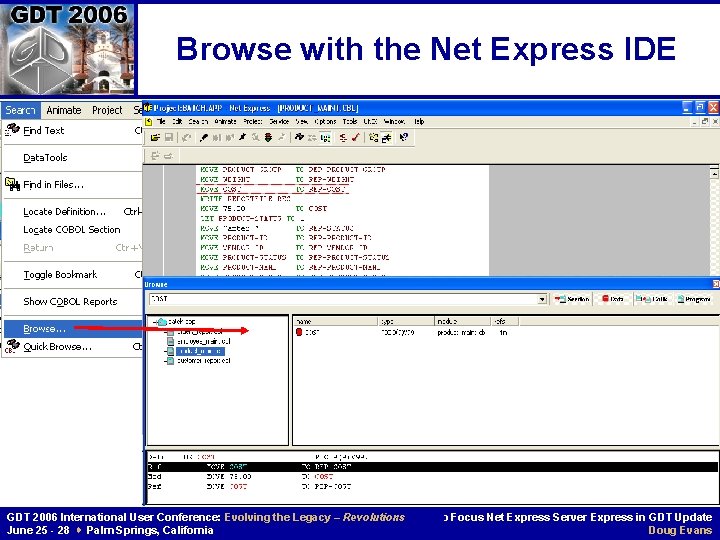The image size is (720, 540).
Task: Open the COST search combo dropdown arrow
Action: pos(542,299)
